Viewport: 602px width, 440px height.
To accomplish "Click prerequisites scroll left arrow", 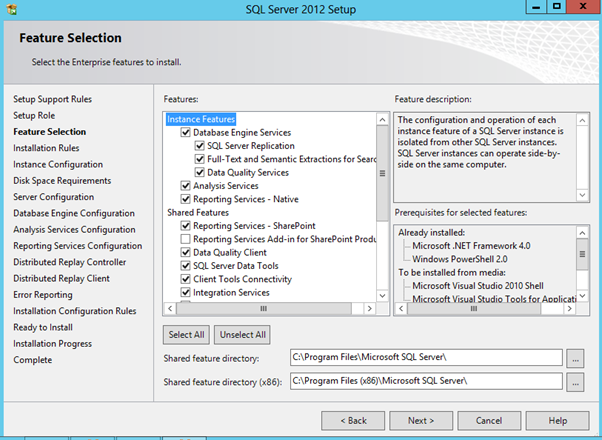I will point(401,308).
